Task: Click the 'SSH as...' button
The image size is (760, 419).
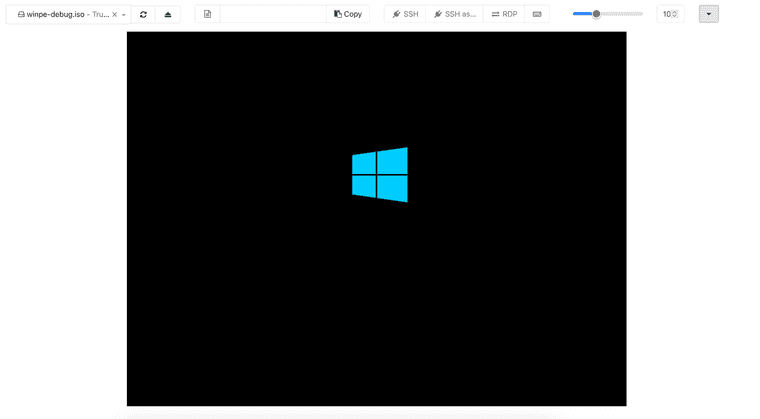Action: [x=454, y=14]
